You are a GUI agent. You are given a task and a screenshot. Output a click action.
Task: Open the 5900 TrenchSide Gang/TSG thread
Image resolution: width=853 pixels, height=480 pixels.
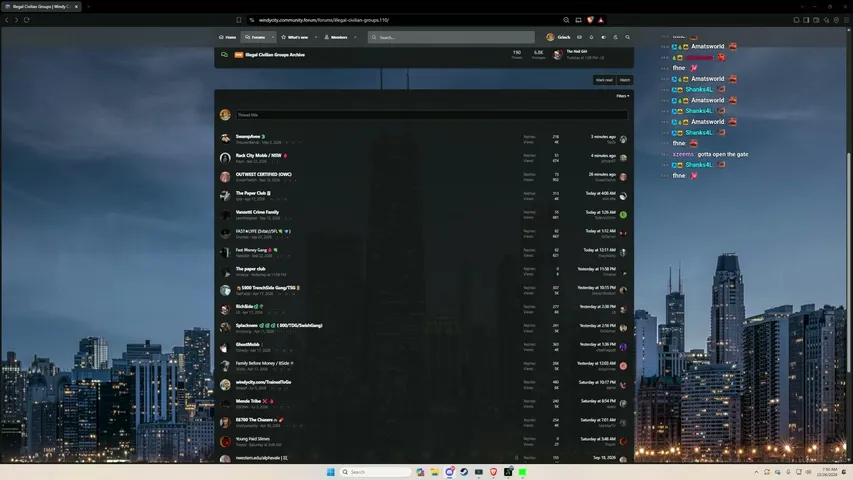(x=268, y=287)
